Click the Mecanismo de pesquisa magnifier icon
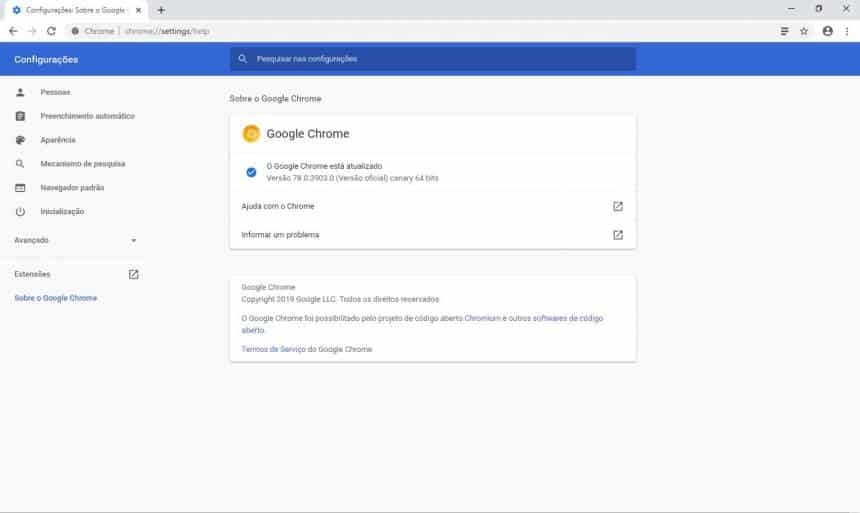The image size is (860, 513). click(20, 164)
